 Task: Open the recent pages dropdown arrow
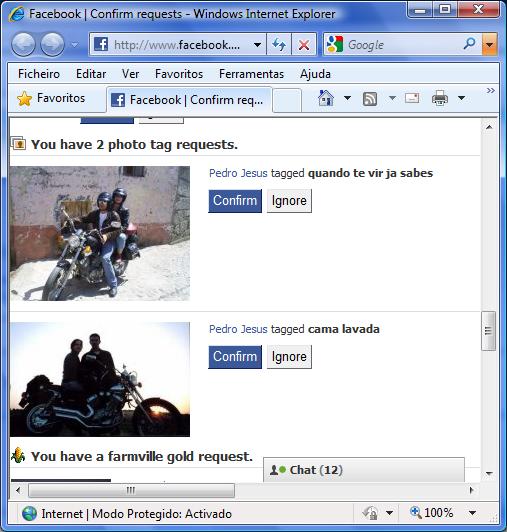[x=74, y=45]
